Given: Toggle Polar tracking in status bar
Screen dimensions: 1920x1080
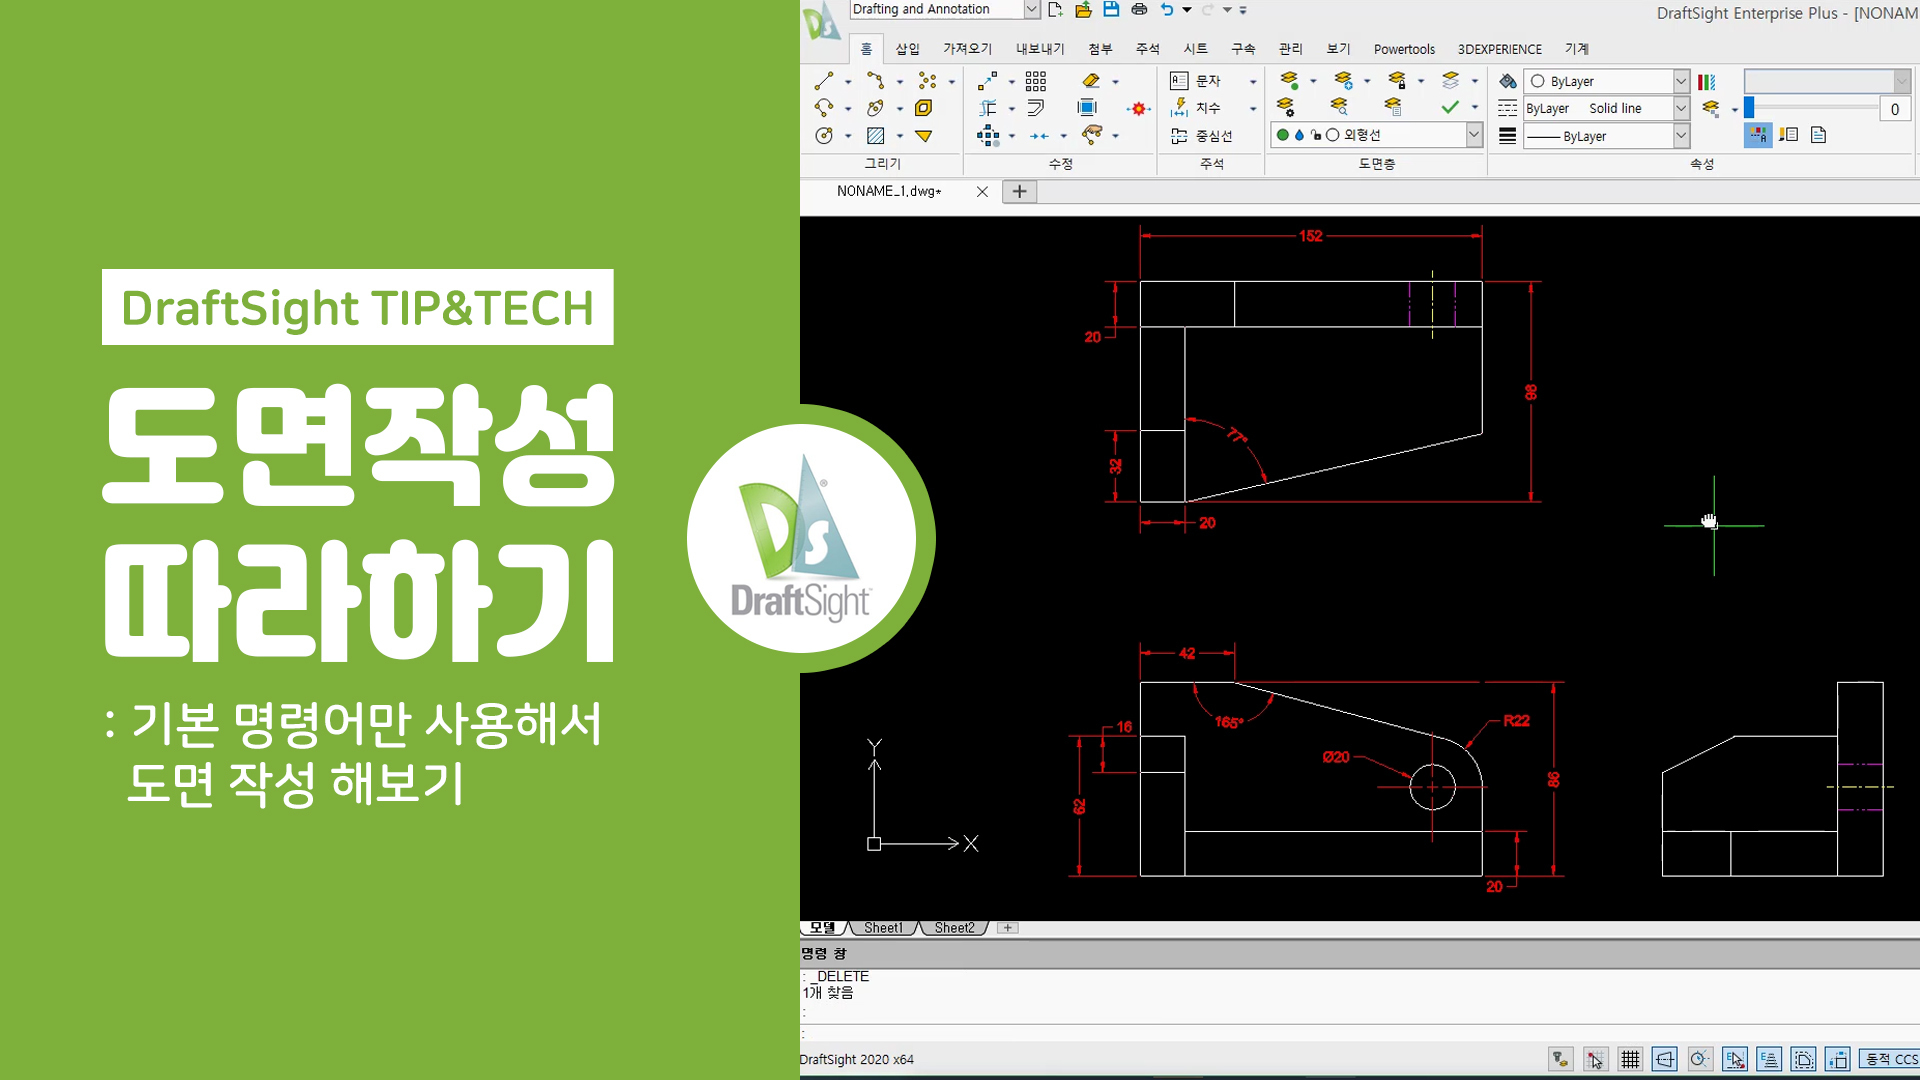Looking at the screenshot, I should click(x=1700, y=1059).
